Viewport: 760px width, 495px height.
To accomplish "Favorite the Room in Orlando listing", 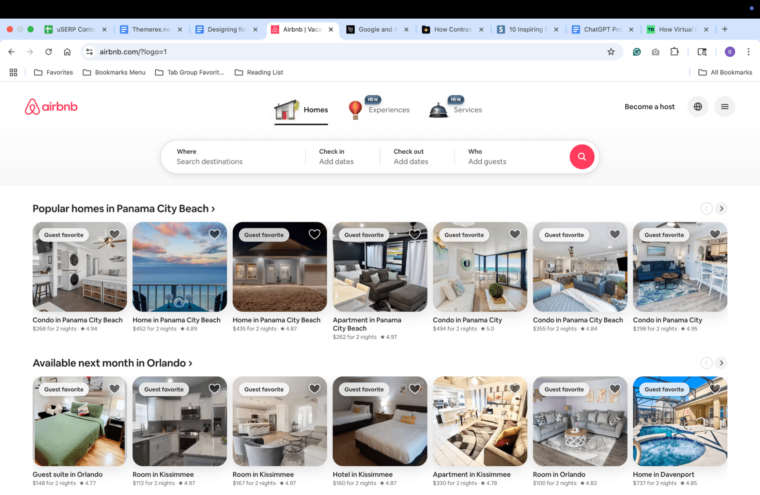I will coord(615,389).
